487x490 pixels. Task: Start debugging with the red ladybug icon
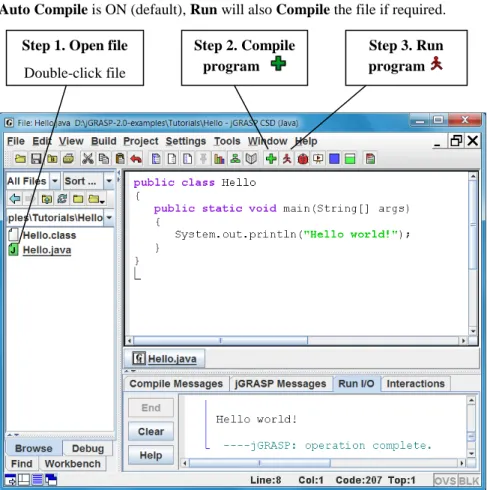303,159
